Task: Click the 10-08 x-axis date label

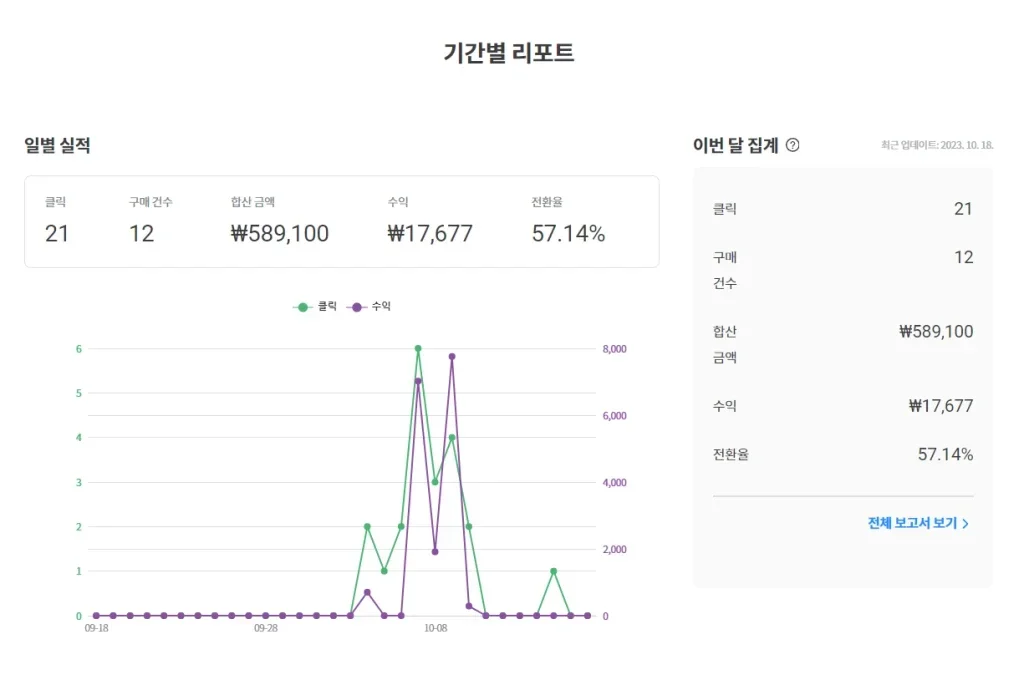Action: click(435, 629)
